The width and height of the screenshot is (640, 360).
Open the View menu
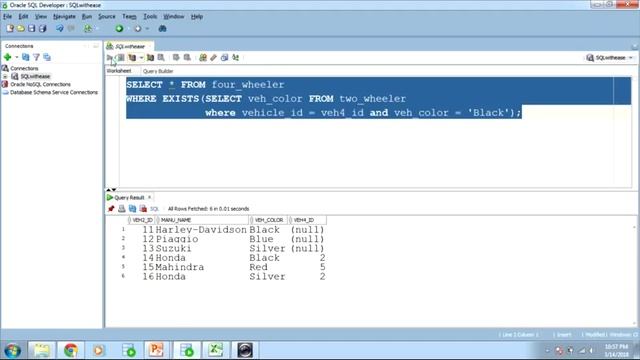(x=40, y=16)
